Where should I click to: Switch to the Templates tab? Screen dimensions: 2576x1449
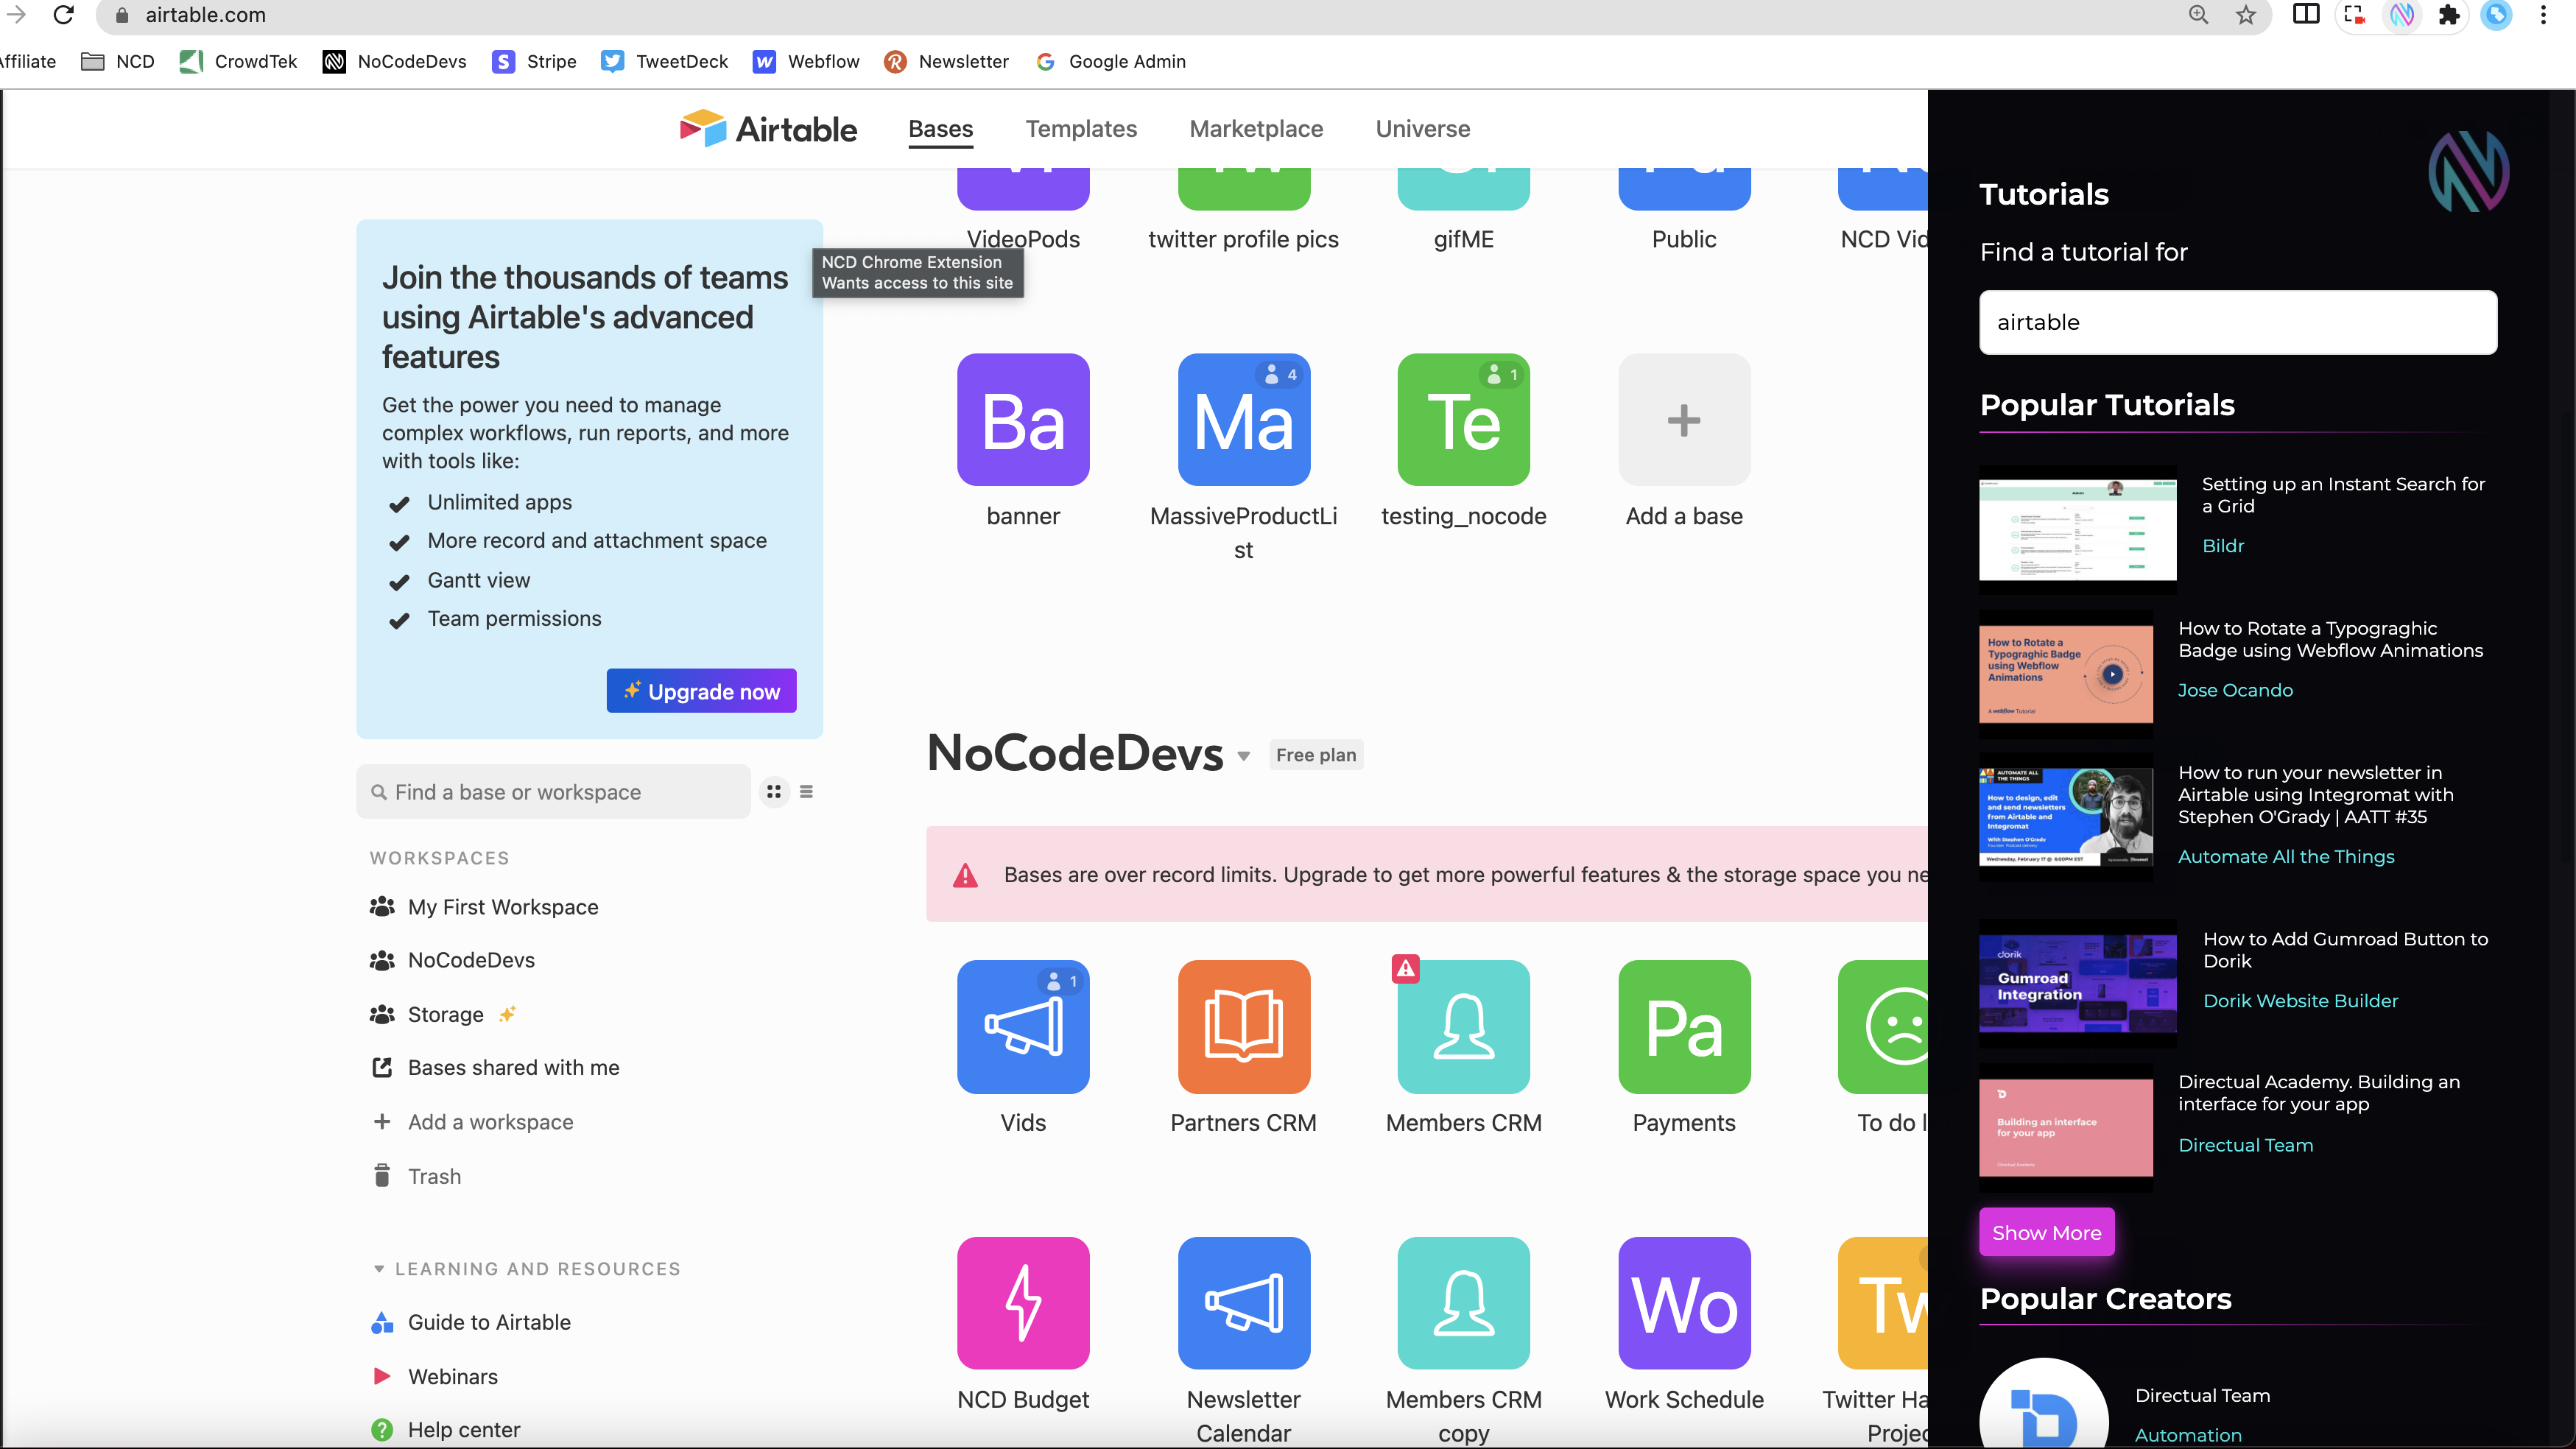click(1080, 129)
